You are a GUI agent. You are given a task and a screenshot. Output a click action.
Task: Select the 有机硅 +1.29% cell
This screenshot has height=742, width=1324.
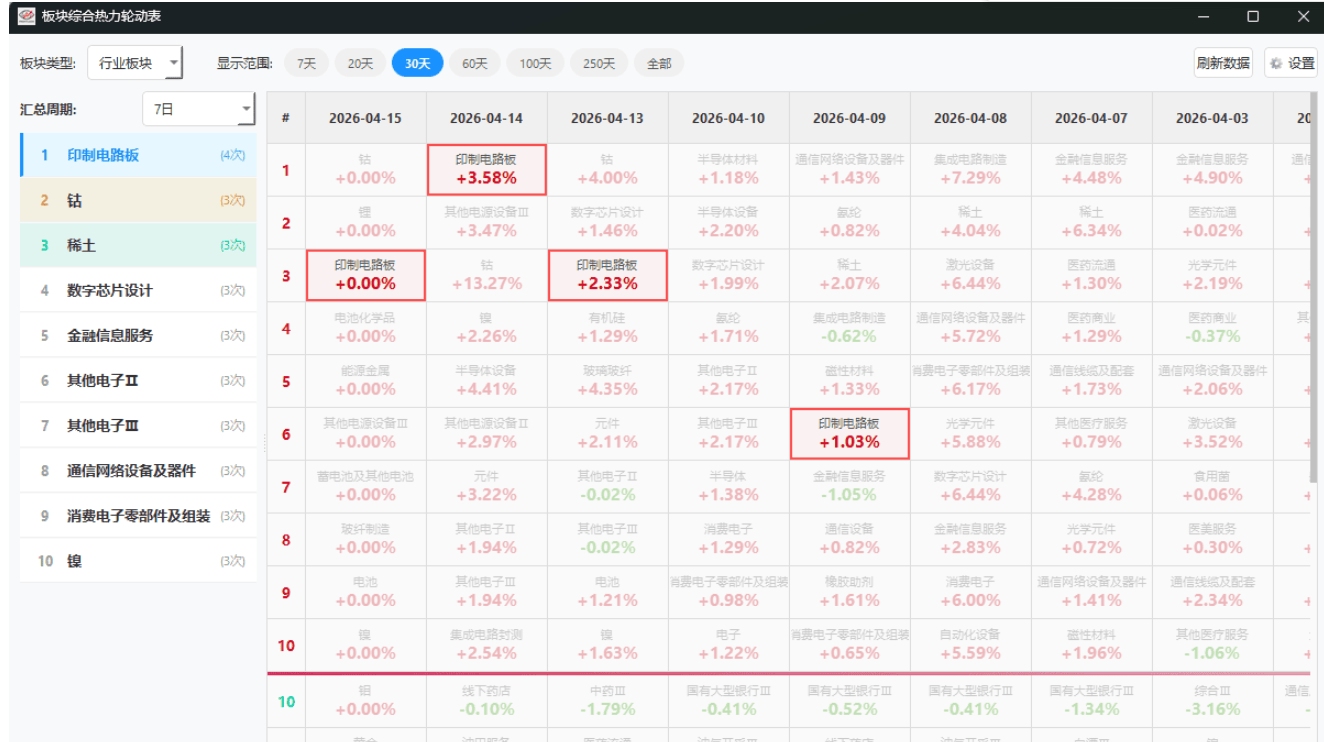[608, 328]
